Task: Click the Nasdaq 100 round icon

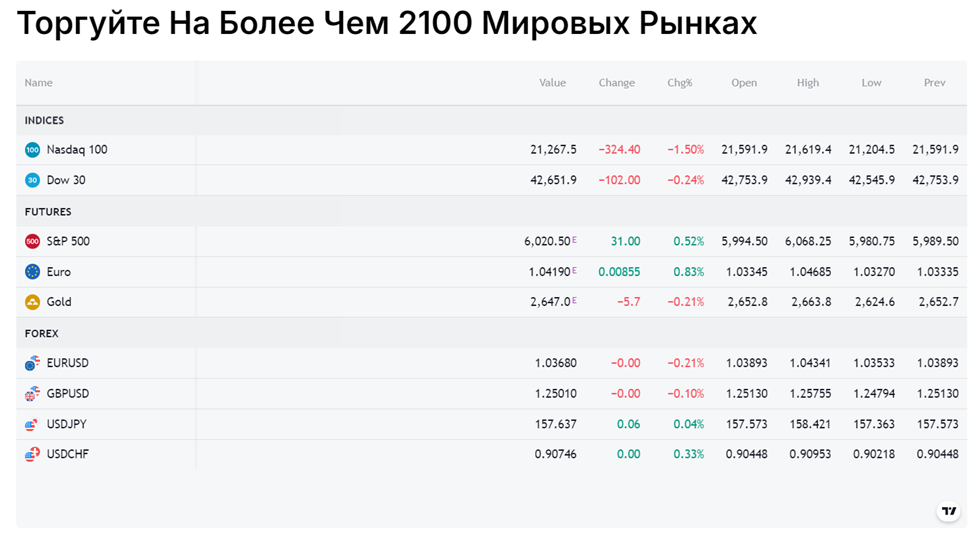Action: coord(32,150)
